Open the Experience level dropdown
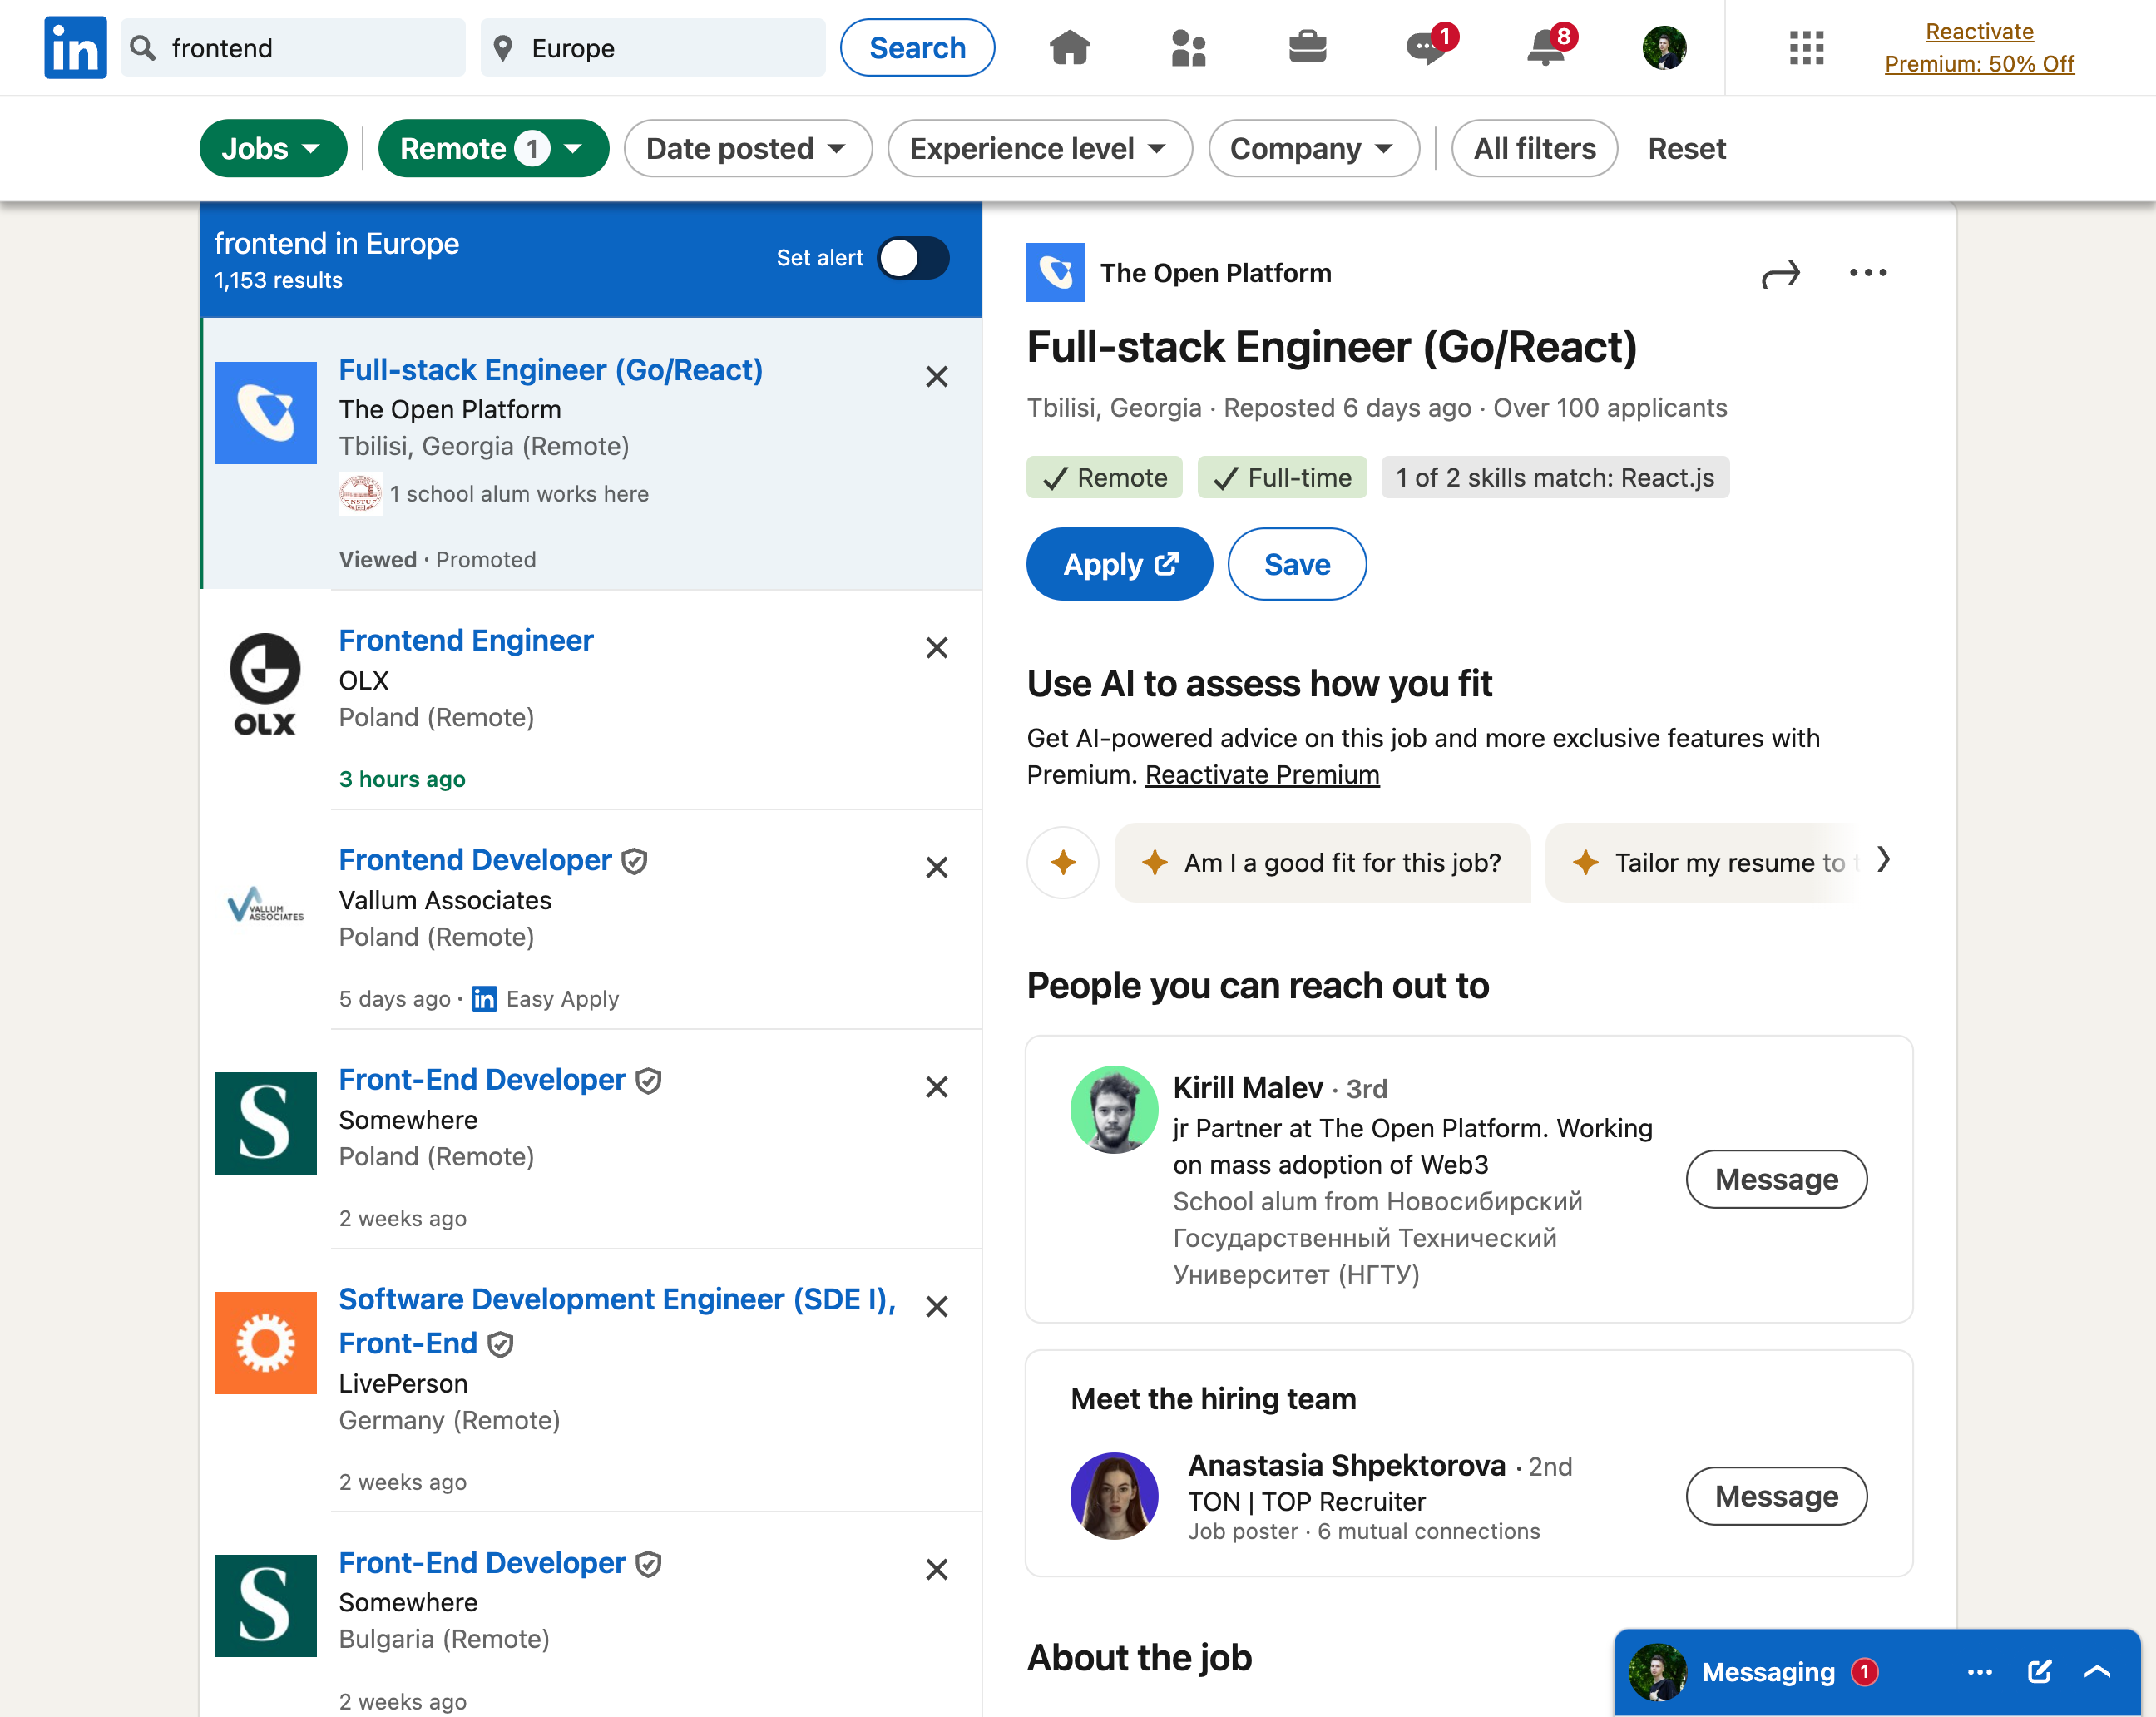The height and width of the screenshot is (1717, 2156). click(x=1039, y=149)
